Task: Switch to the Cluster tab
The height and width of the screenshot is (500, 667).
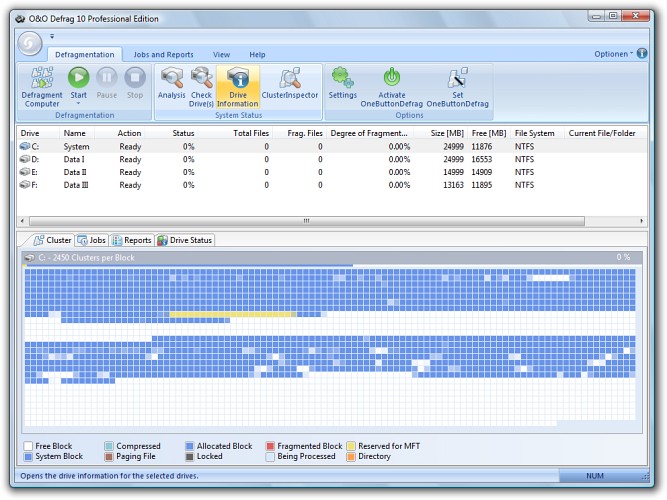Action: coord(52,240)
